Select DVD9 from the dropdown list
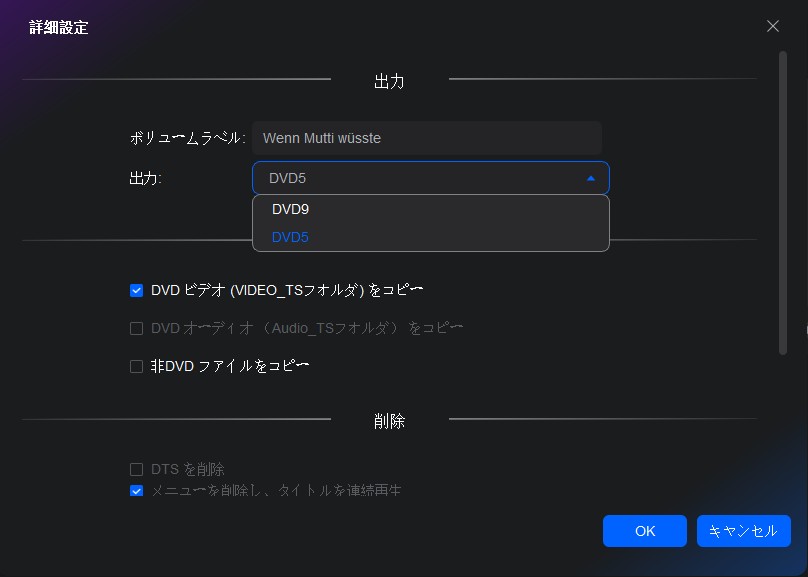This screenshot has height=577, width=808. [431, 209]
